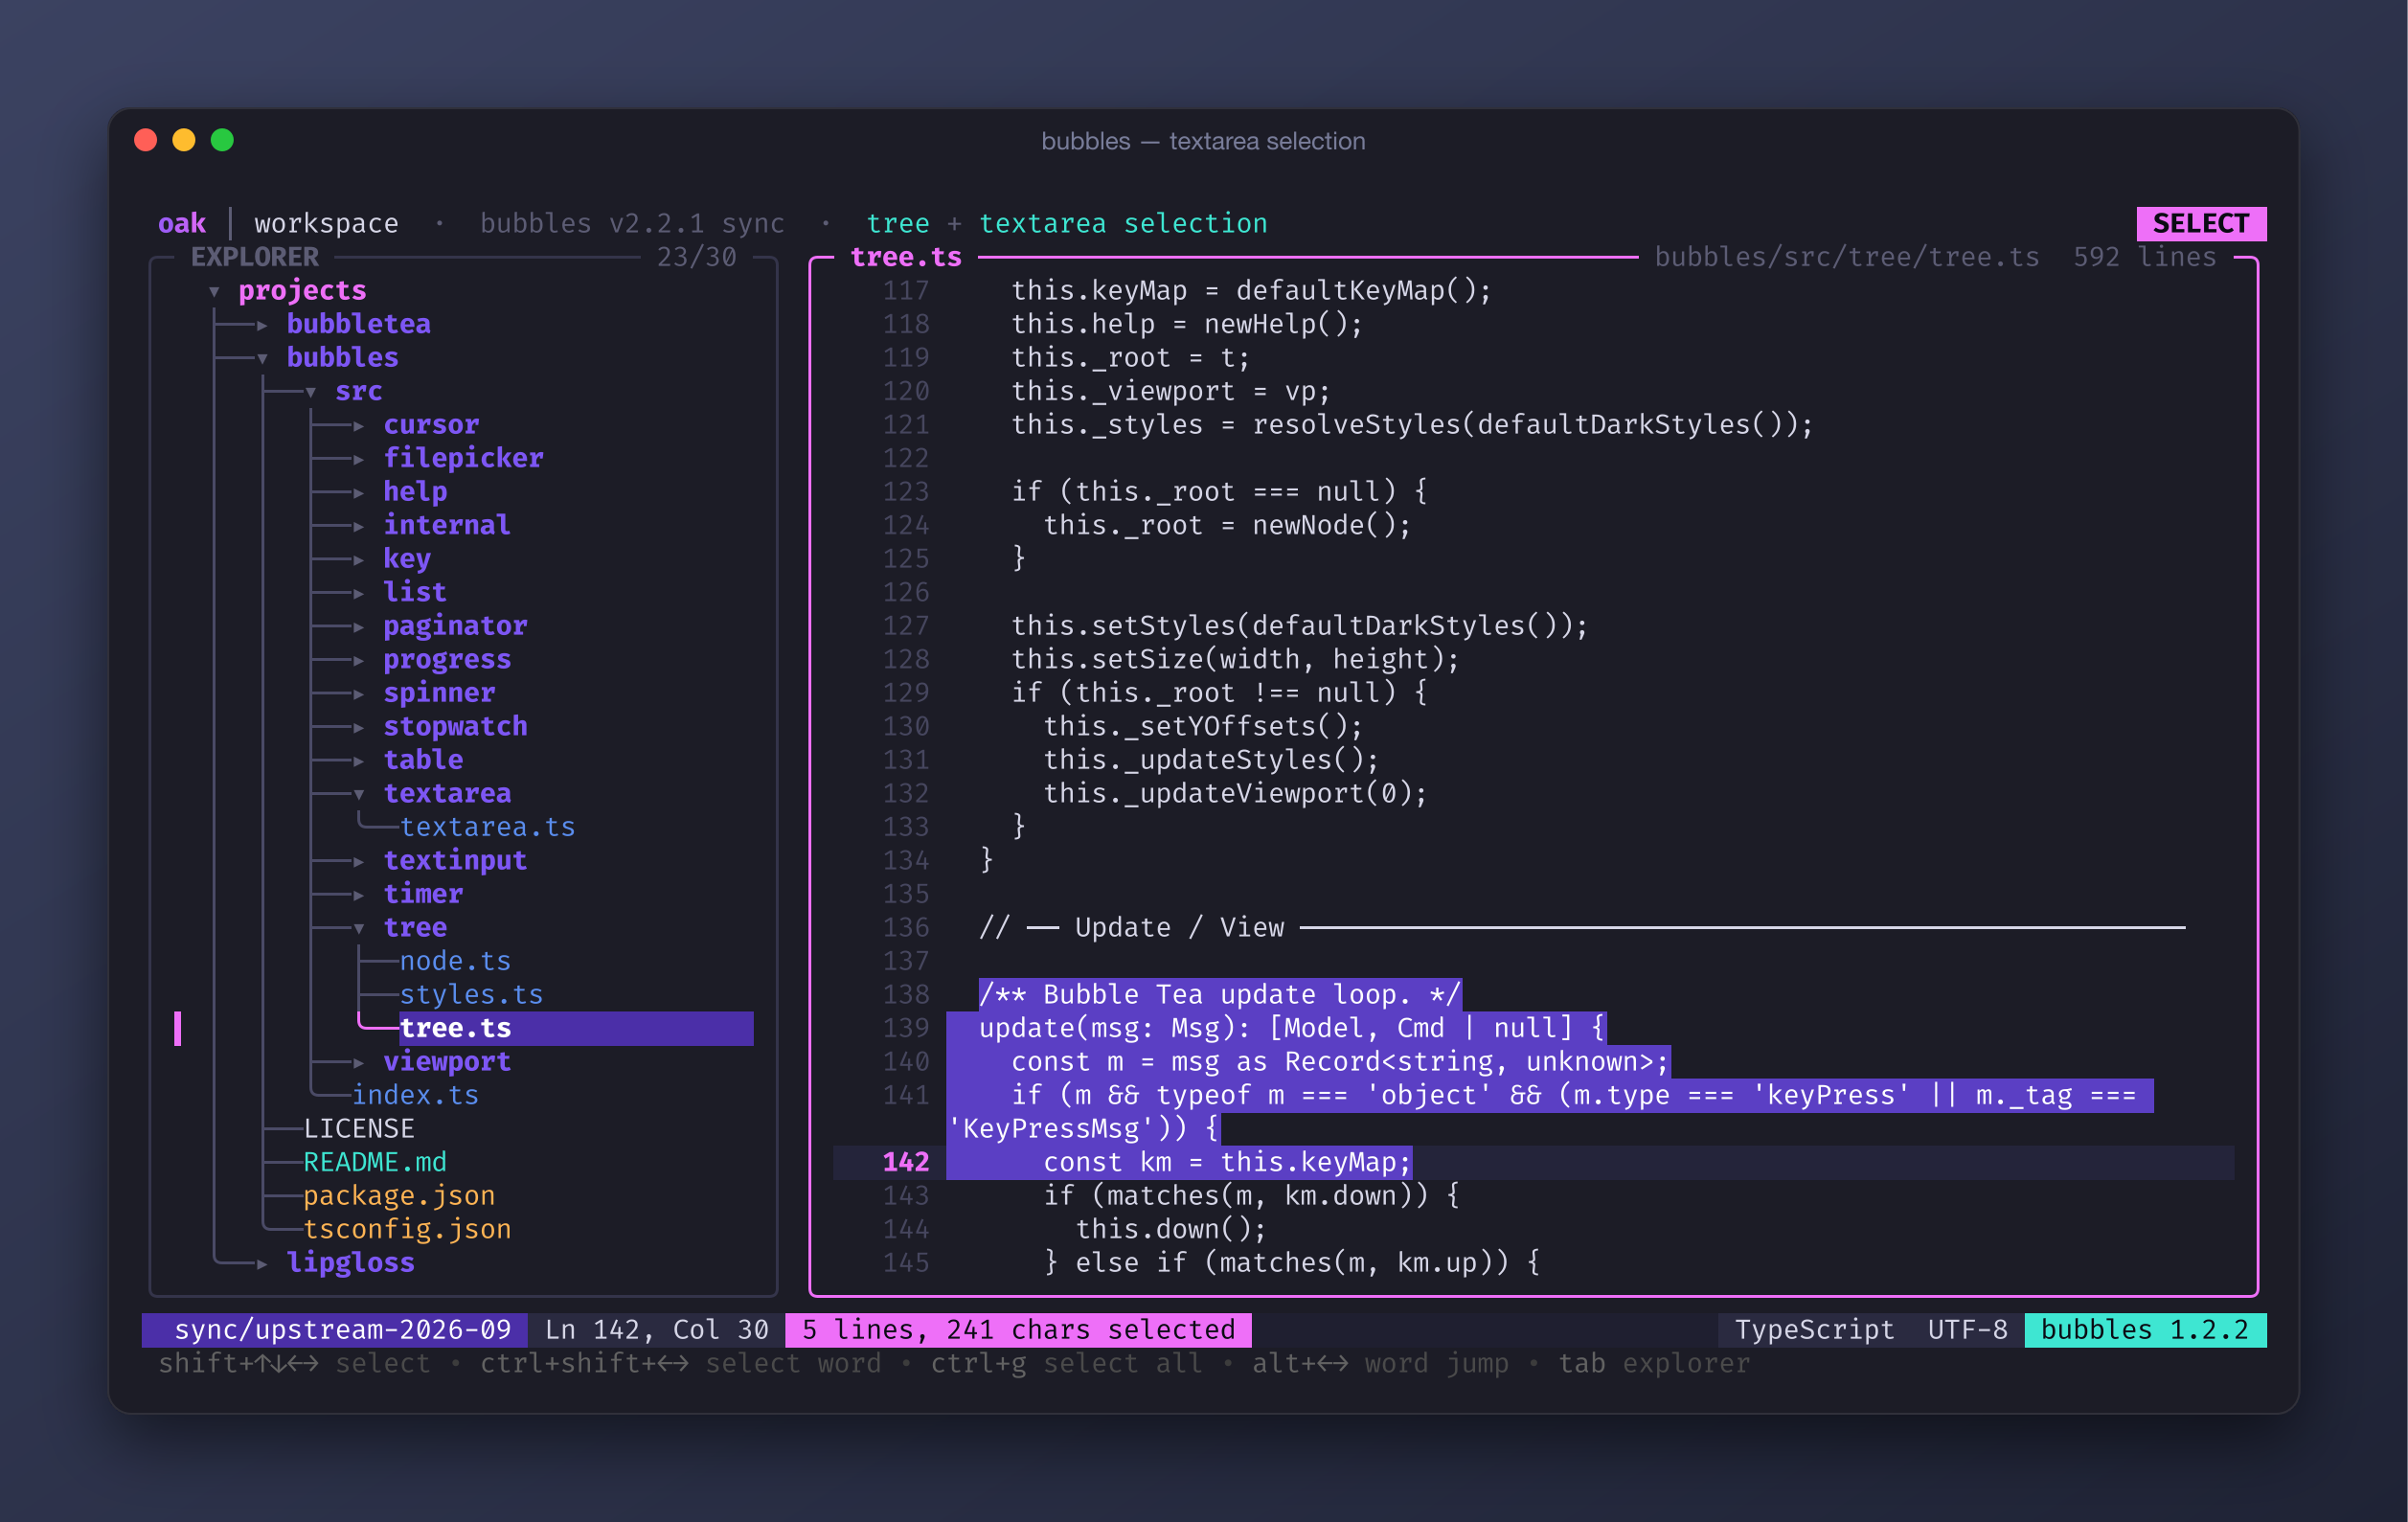Click the sync/upstream-2026-09 branch indicator

[x=335, y=1330]
